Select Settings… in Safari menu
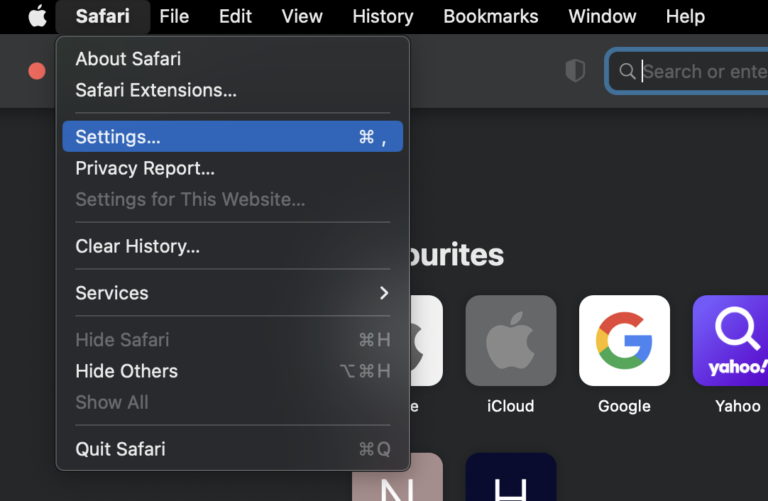This screenshot has width=768, height=501. (x=233, y=137)
